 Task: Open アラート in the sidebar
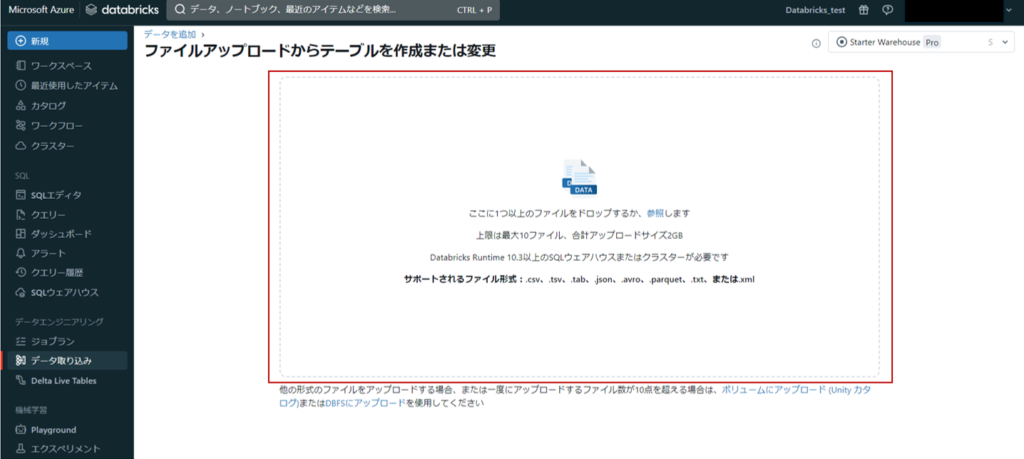pos(48,253)
